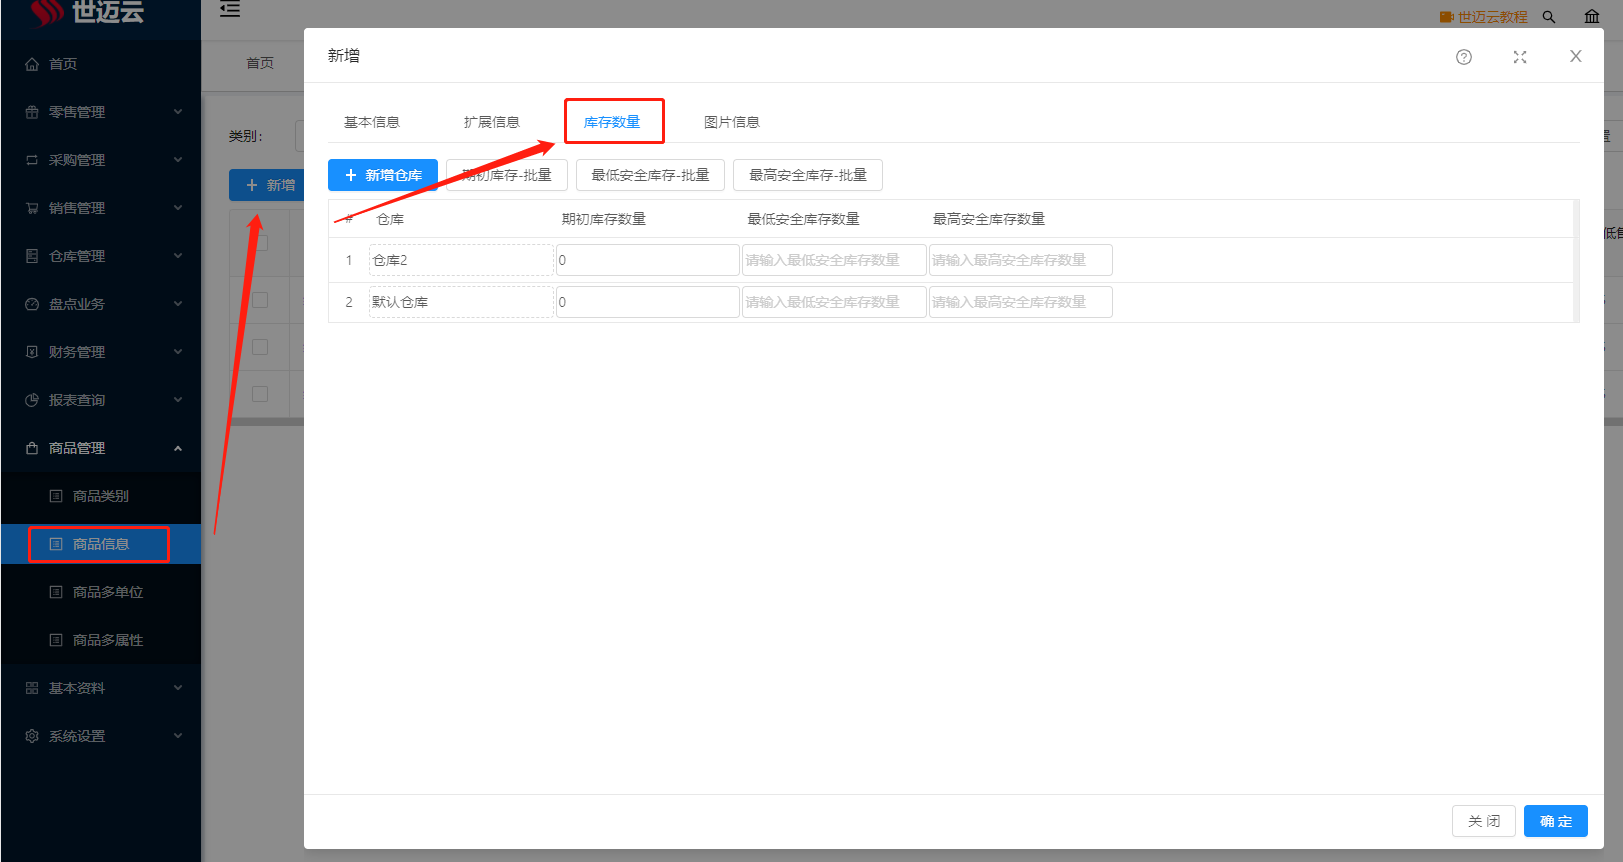
Task: Open the search magnifier icon in top bar
Action: point(1549,17)
